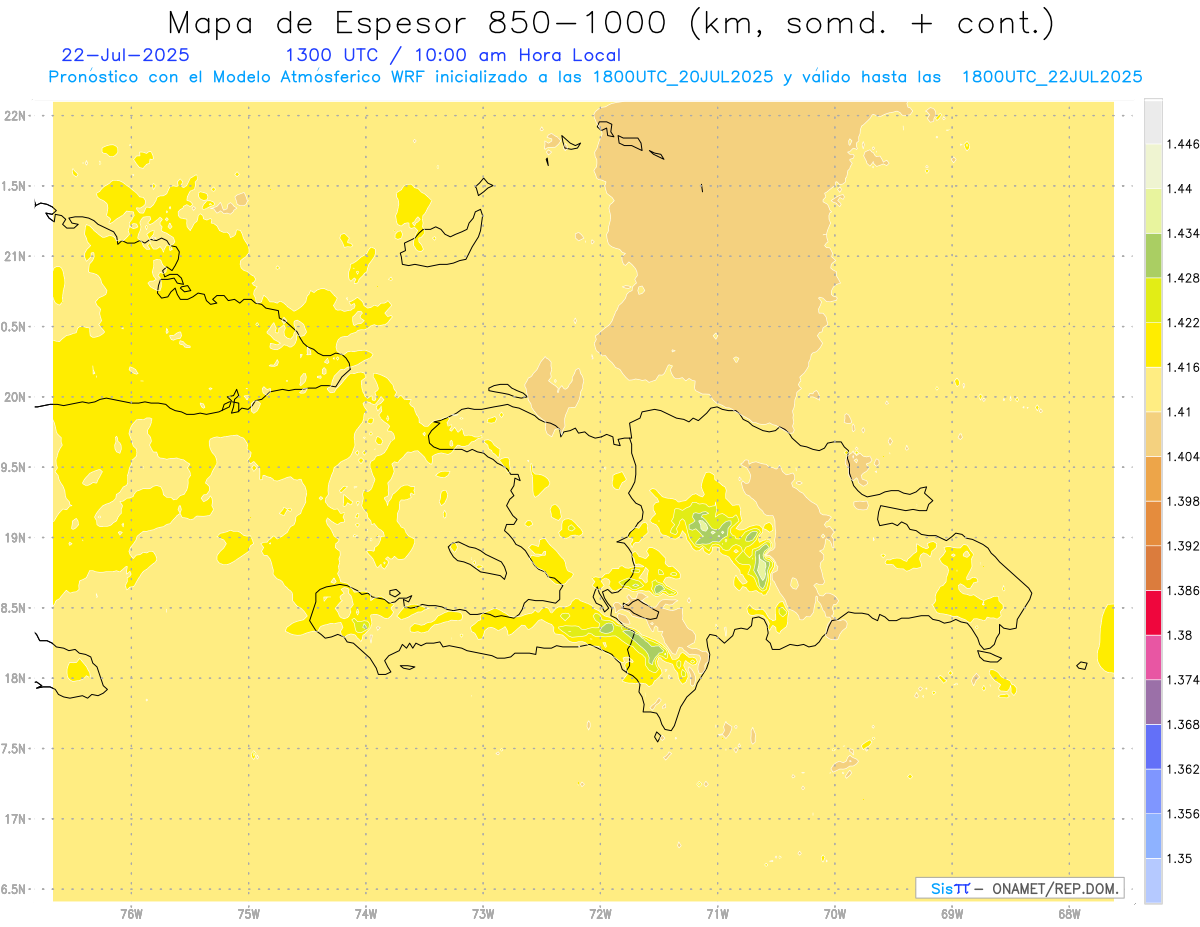The width and height of the screenshot is (1200, 927).
Task: Click the legend value 1.356
Action: pyautogui.click(x=1182, y=813)
